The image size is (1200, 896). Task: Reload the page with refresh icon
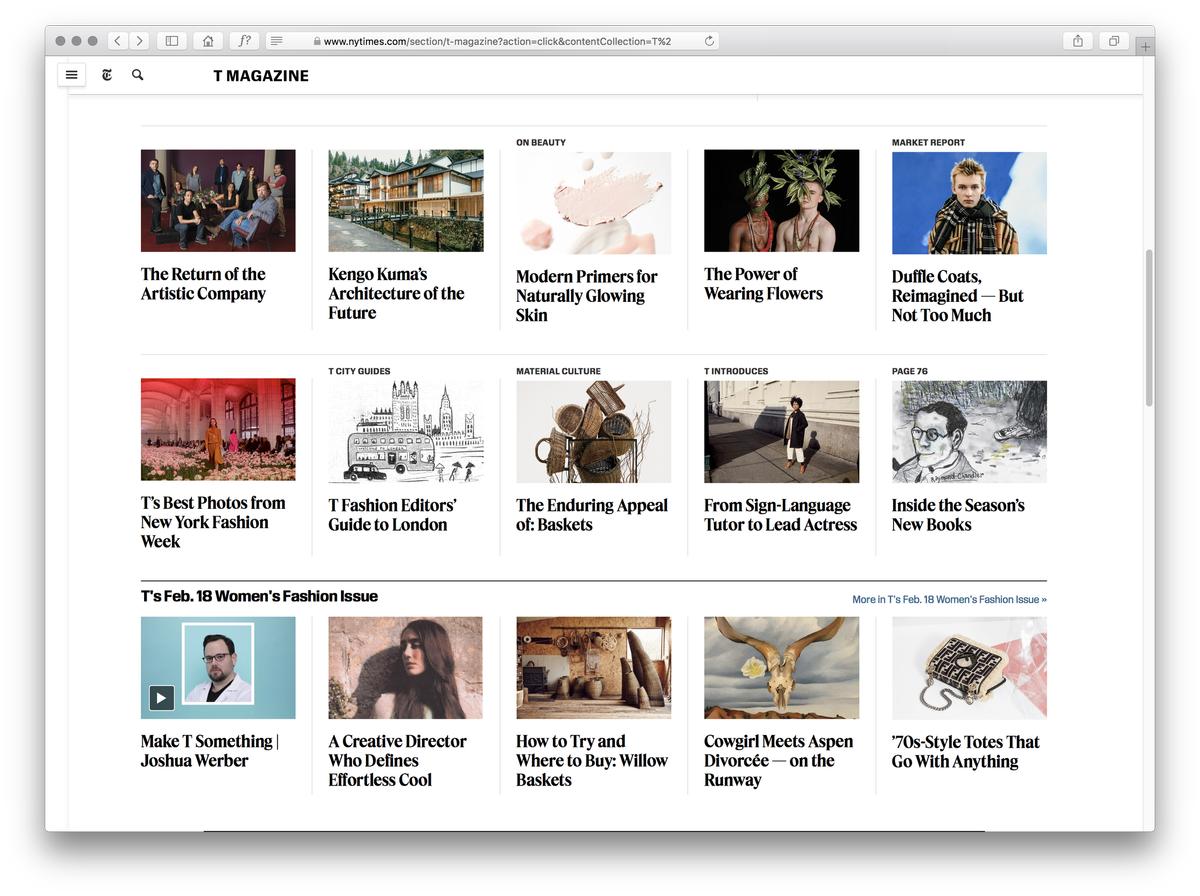709,41
